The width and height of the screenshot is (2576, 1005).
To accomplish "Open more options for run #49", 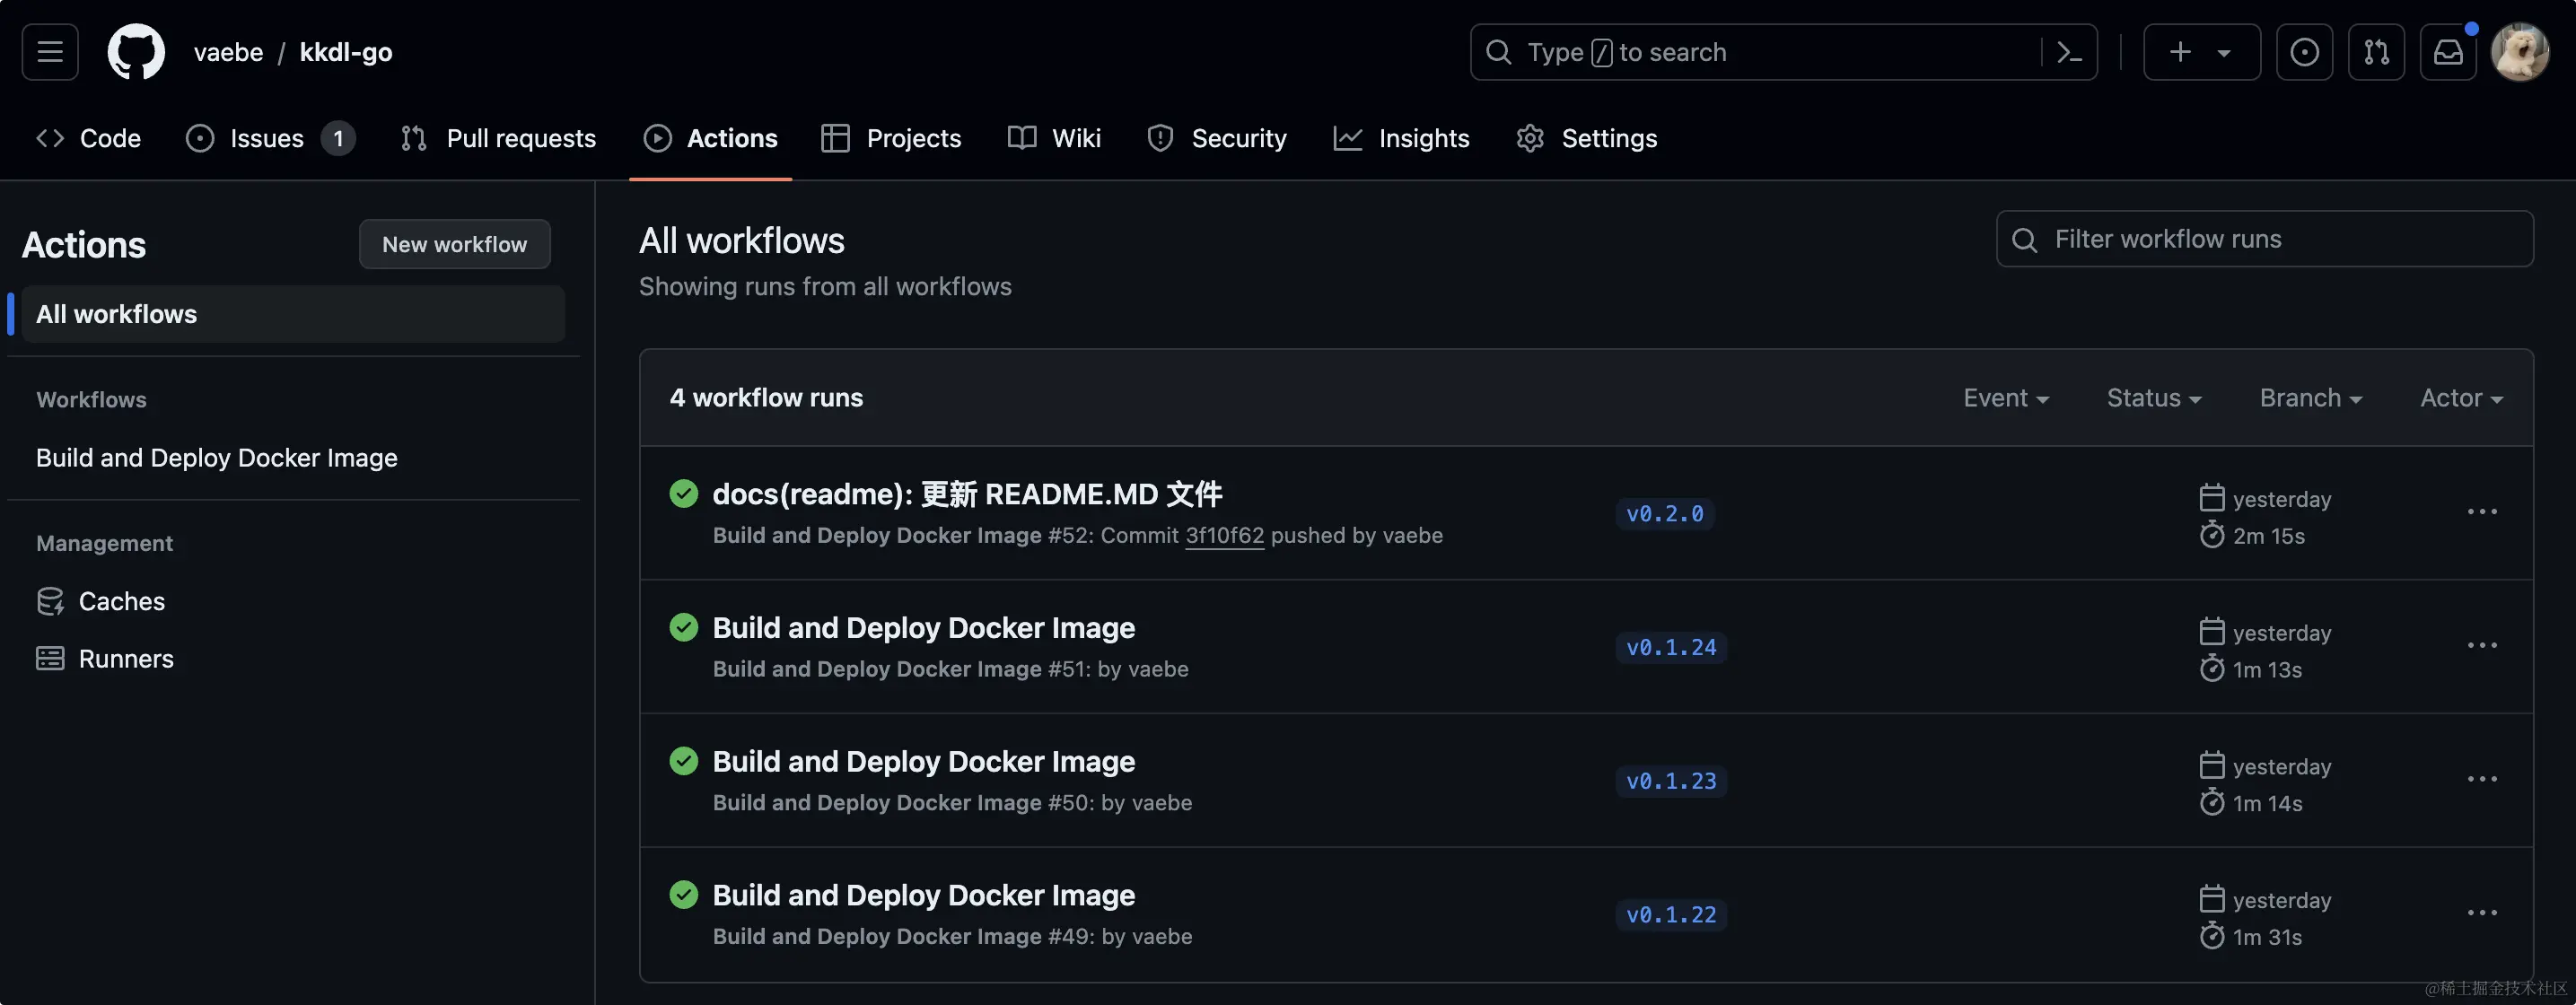I will point(2482,914).
